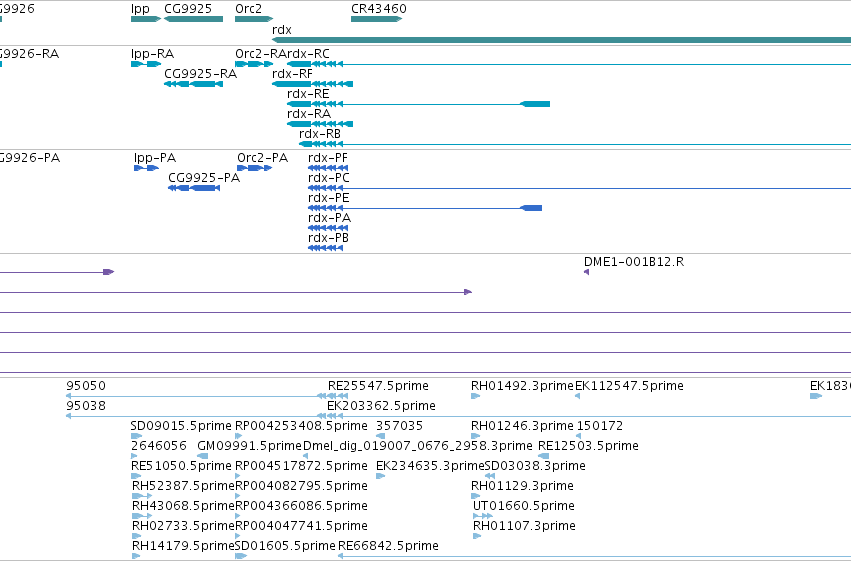
Task: Select the rdx-RF transcript label
Action: pyautogui.click(x=292, y=74)
